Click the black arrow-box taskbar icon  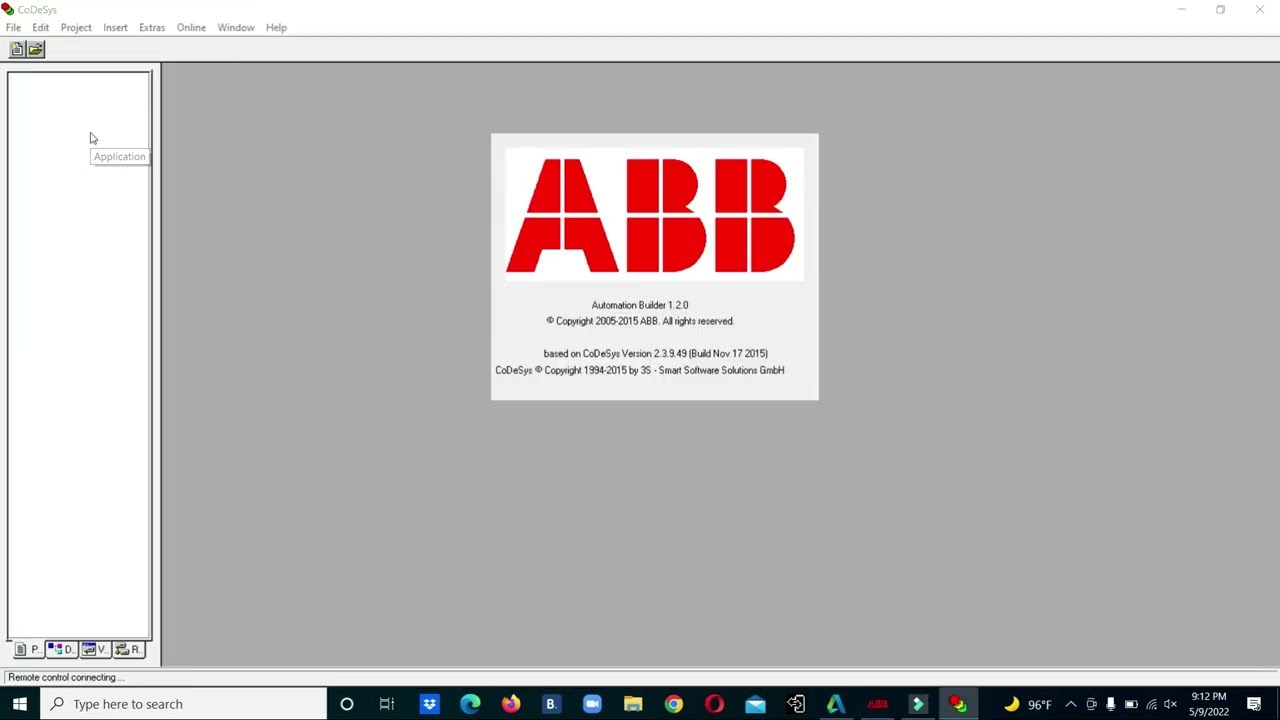796,704
